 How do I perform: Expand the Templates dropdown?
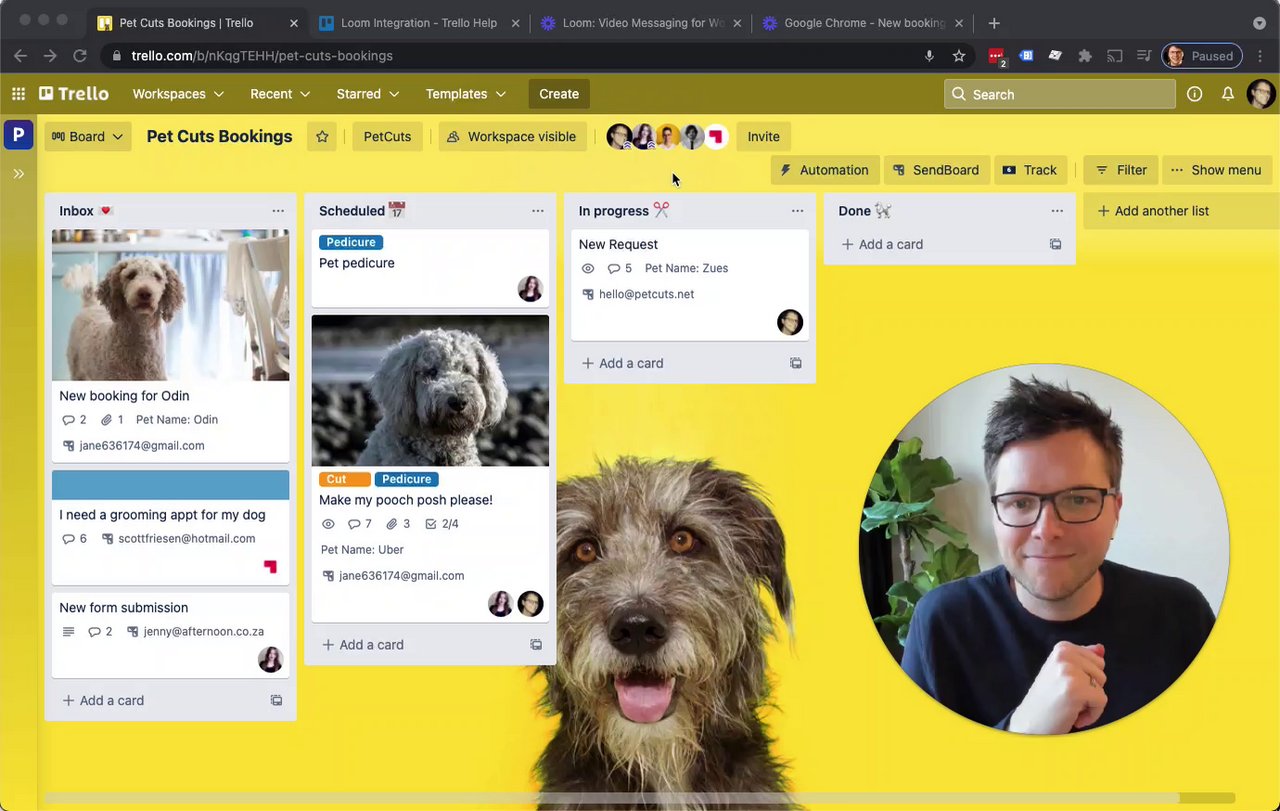tap(466, 94)
